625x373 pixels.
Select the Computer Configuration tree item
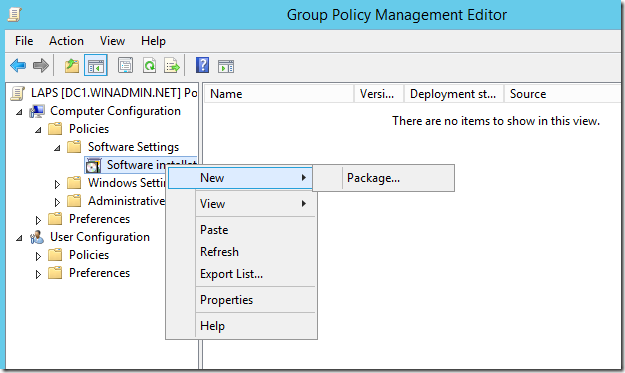[x=115, y=111]
